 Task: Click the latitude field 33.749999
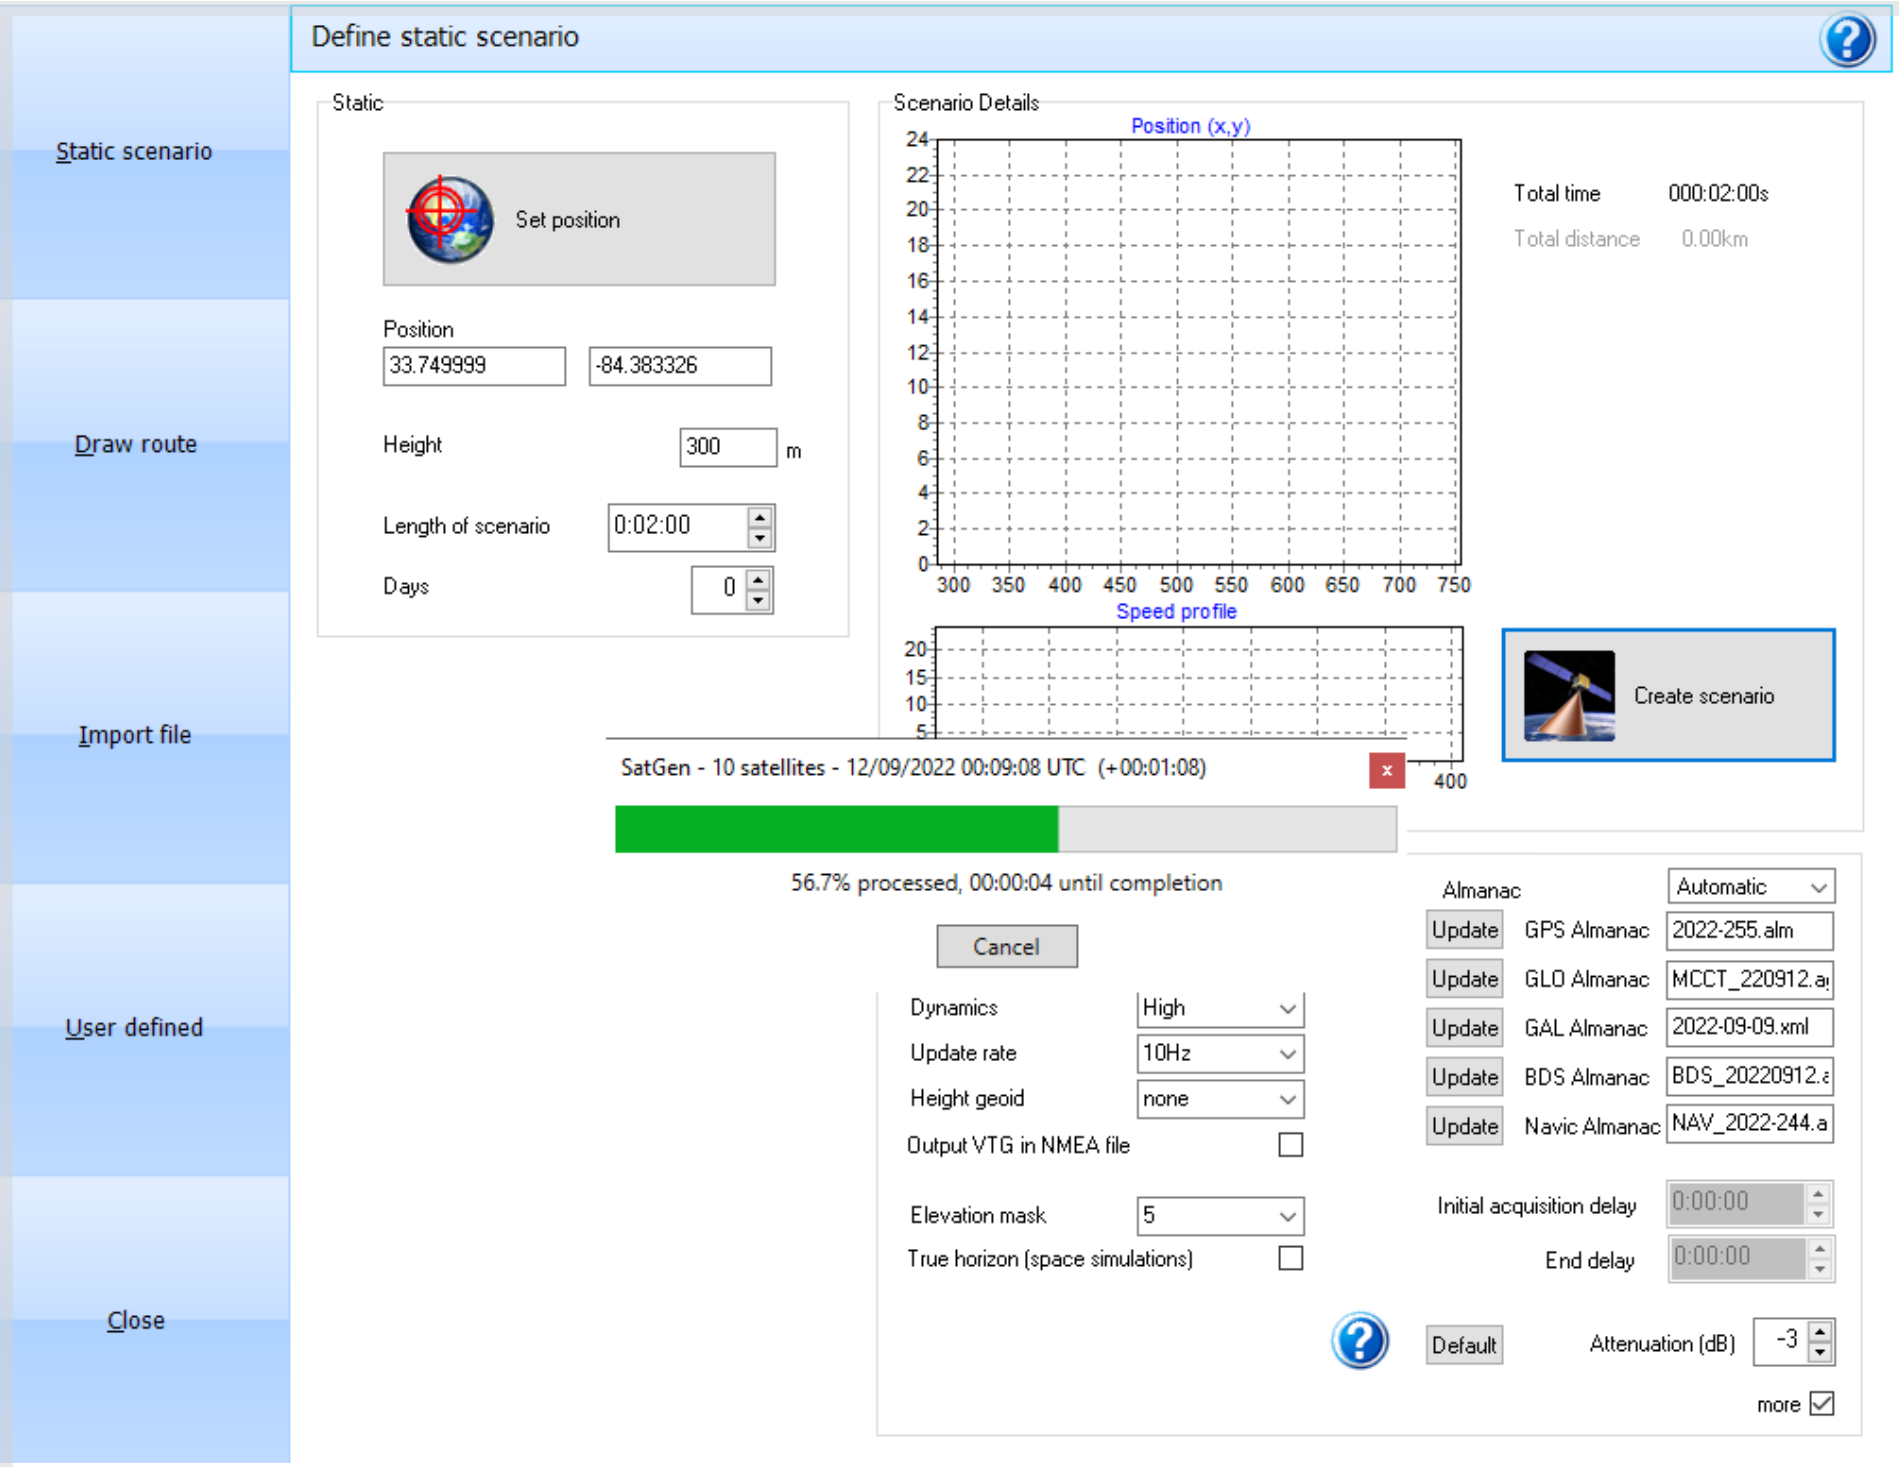[x=474, y=366]
